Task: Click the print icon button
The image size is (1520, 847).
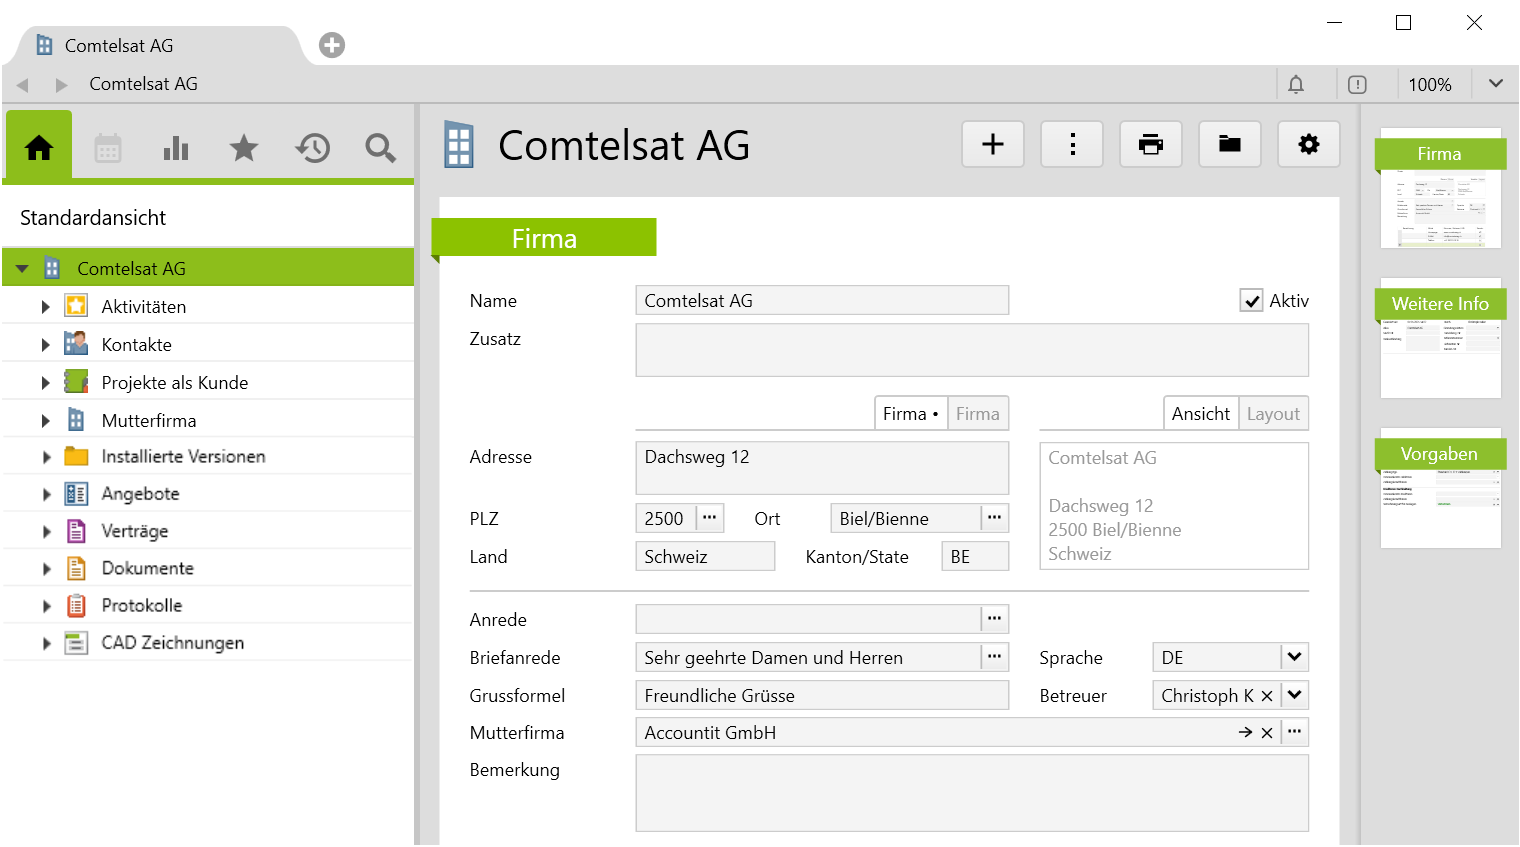Action: (x=1151, y=145)
